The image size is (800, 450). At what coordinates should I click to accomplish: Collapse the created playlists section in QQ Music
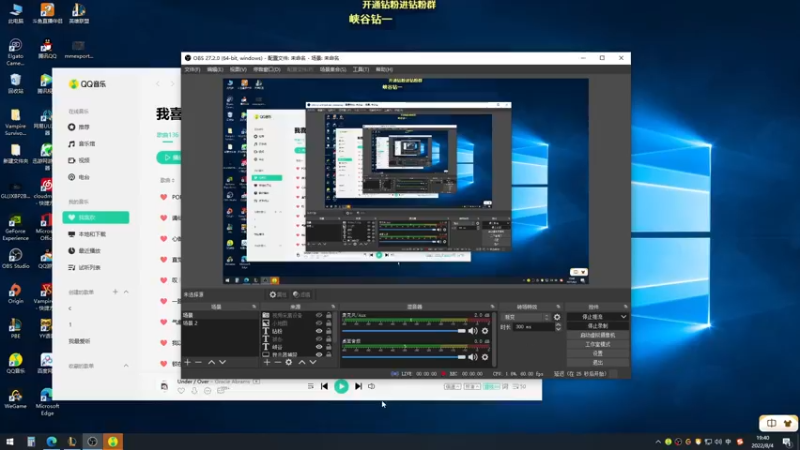coord(126,292)
